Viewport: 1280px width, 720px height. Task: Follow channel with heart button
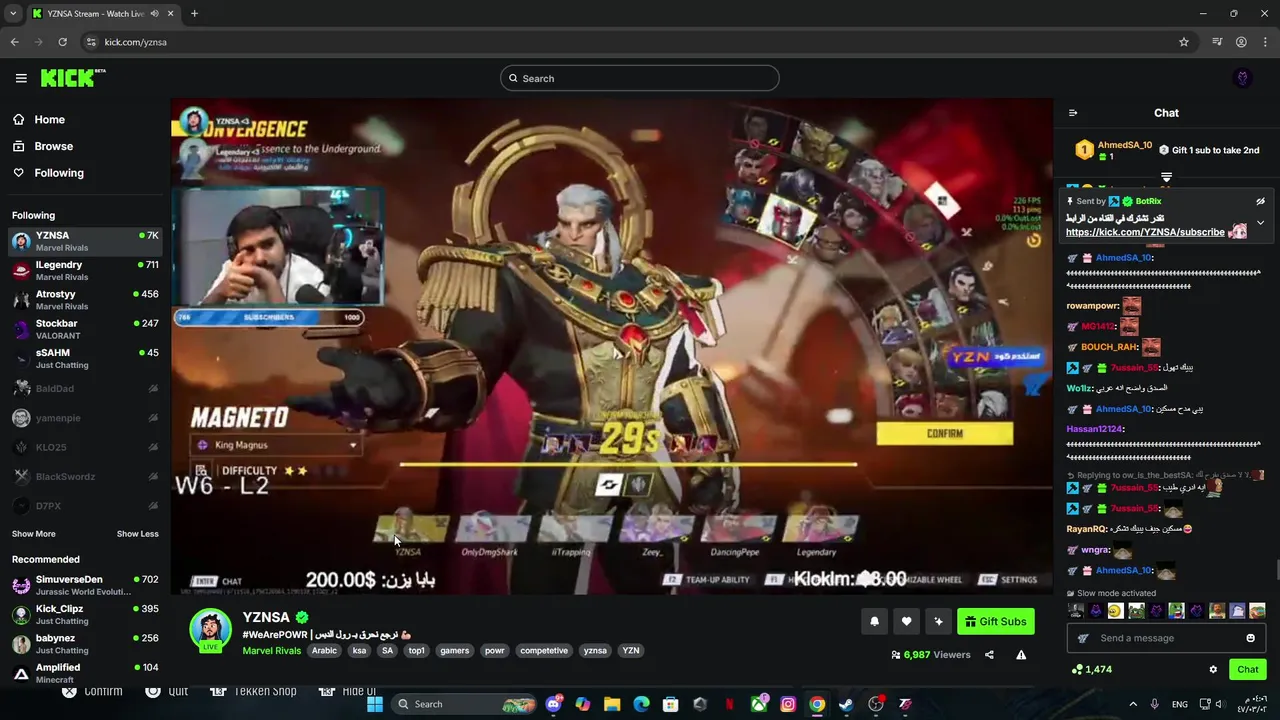[x=906, y=621]
